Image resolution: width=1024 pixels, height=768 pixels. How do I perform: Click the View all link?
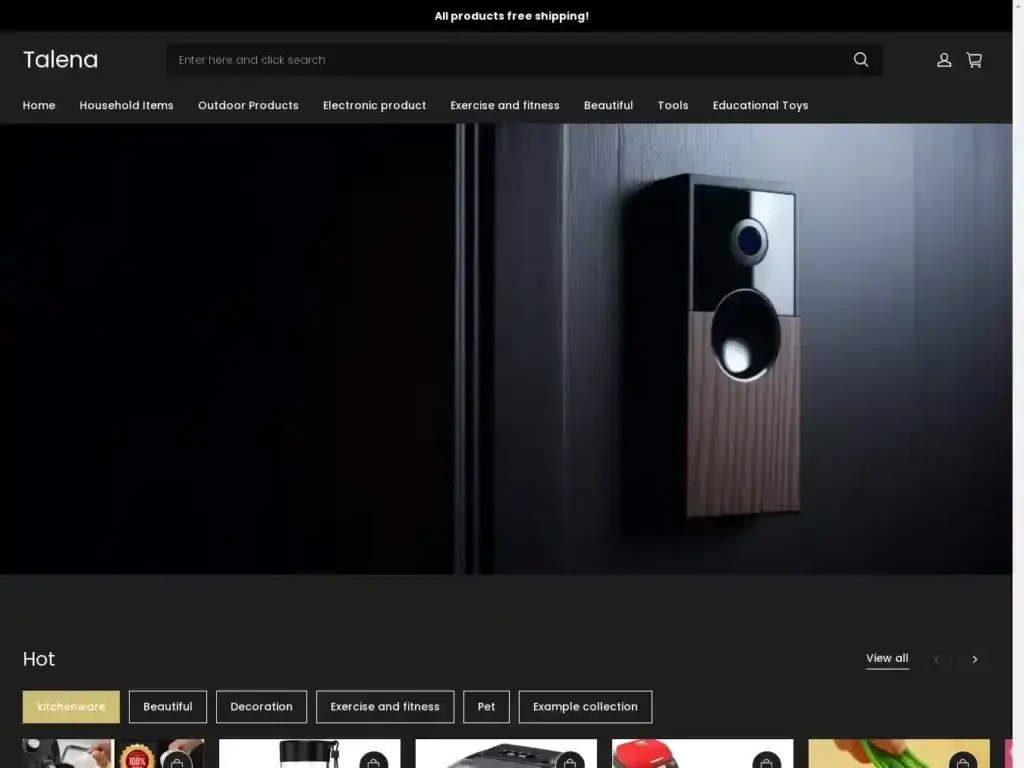pyautogui.click(x=887, y=658)
